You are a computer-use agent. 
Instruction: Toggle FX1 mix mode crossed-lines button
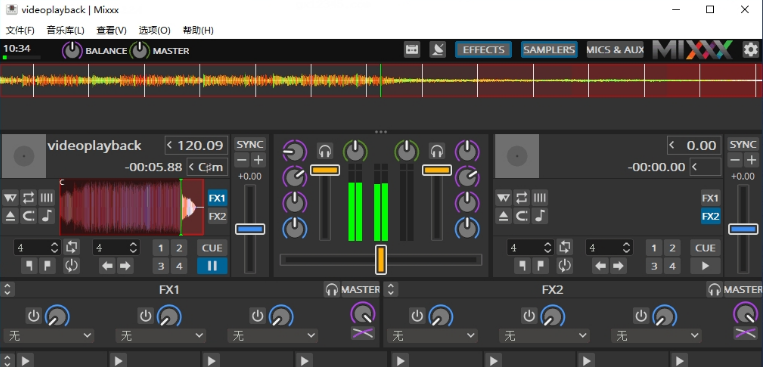click(363, 333)
